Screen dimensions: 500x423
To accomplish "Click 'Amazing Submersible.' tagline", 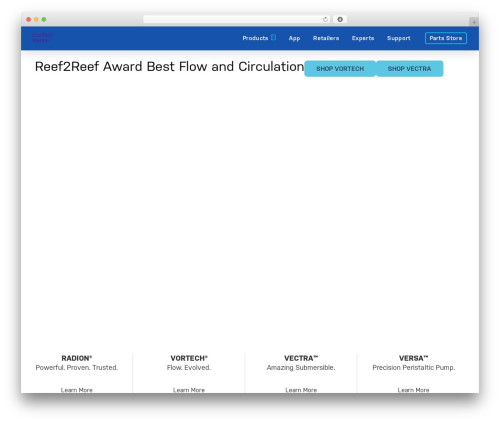I will click(301, 368).
